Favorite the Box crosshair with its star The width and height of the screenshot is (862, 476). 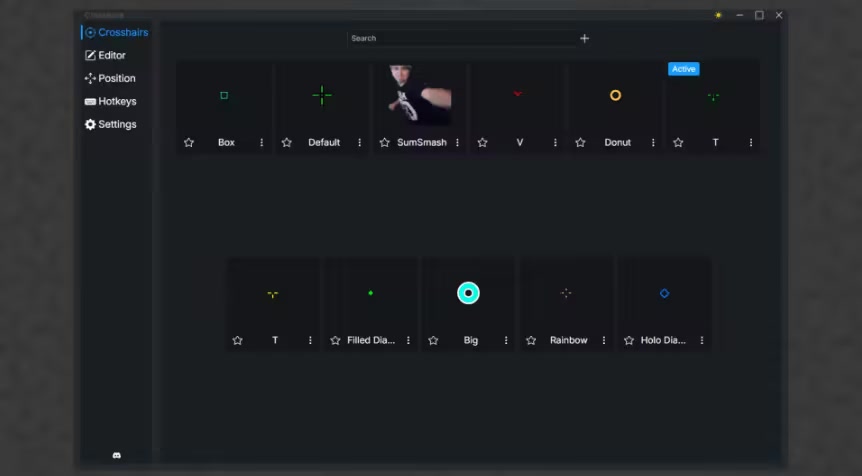[x=189, y=142]
